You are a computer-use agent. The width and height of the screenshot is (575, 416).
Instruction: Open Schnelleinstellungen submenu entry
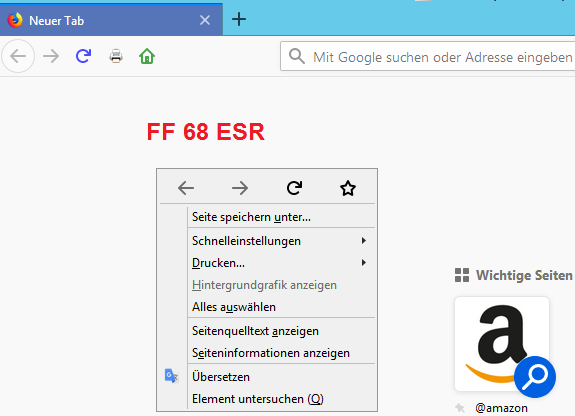281,241
